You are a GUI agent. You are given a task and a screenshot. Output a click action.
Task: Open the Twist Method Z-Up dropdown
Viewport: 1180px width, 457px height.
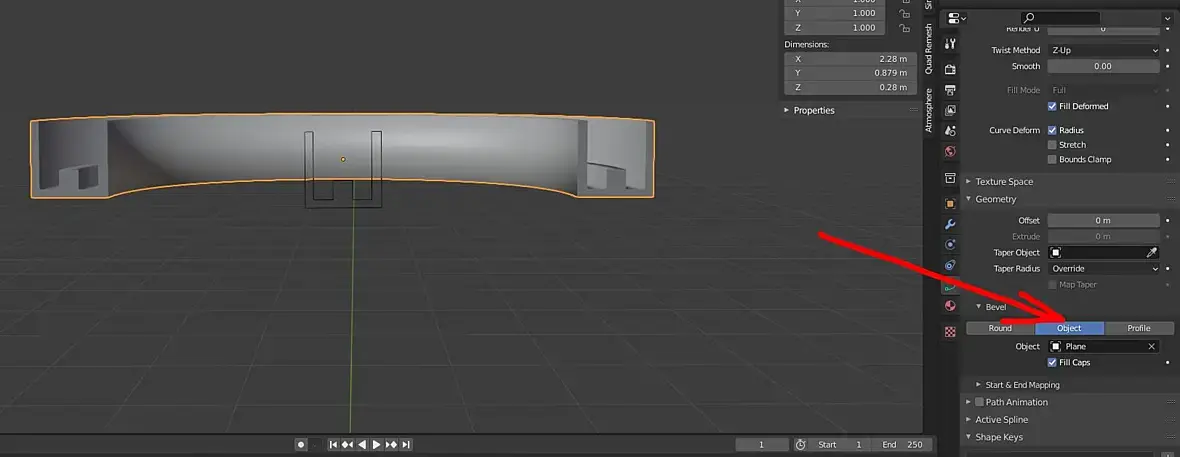[1103, 50]
